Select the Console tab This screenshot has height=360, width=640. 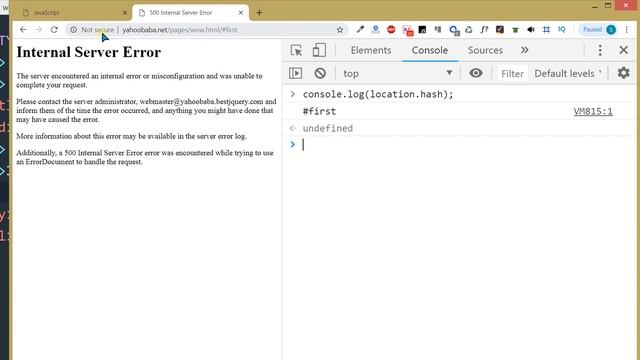coord(430,50)
